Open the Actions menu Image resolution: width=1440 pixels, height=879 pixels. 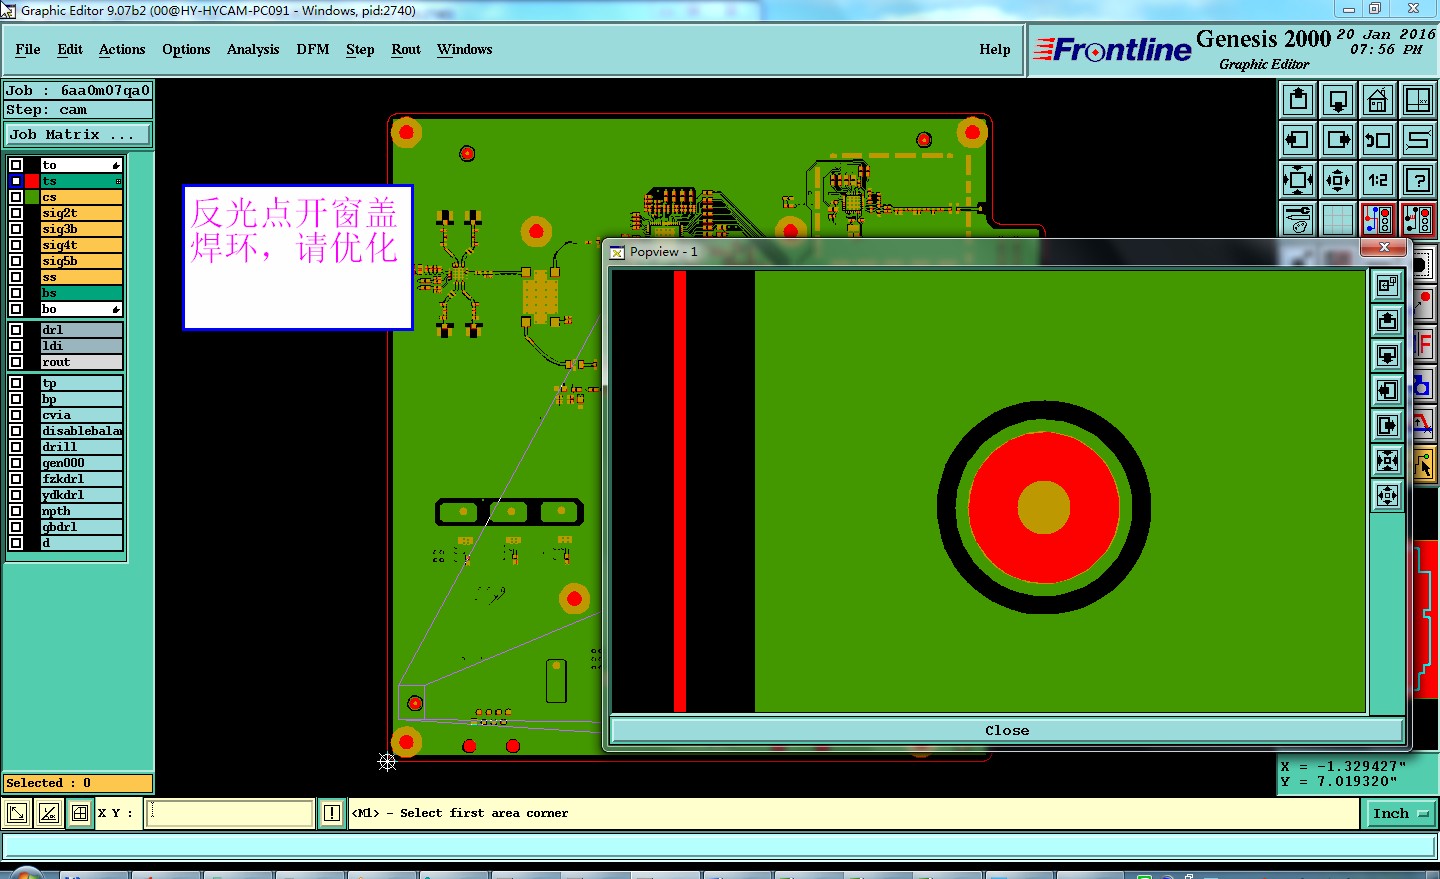(x=122, y=49)
